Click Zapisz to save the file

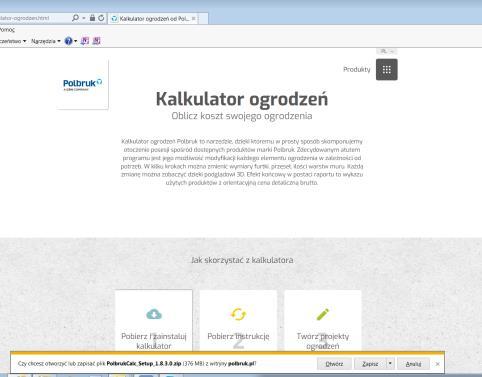pyautogui.click(x=370, y=364)
